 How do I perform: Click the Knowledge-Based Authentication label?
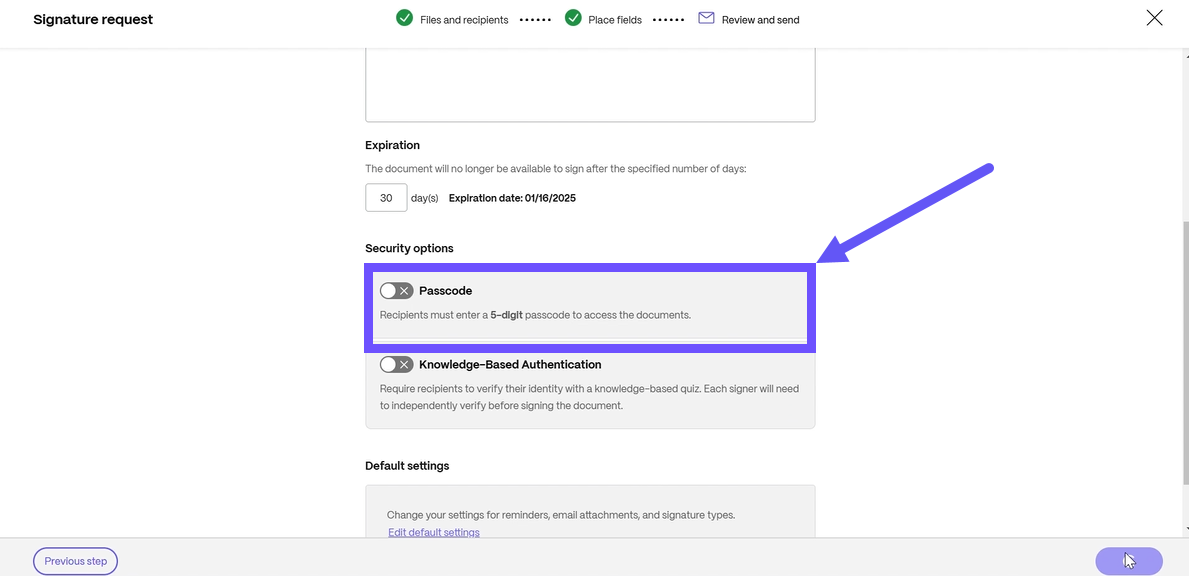[510, 365]
